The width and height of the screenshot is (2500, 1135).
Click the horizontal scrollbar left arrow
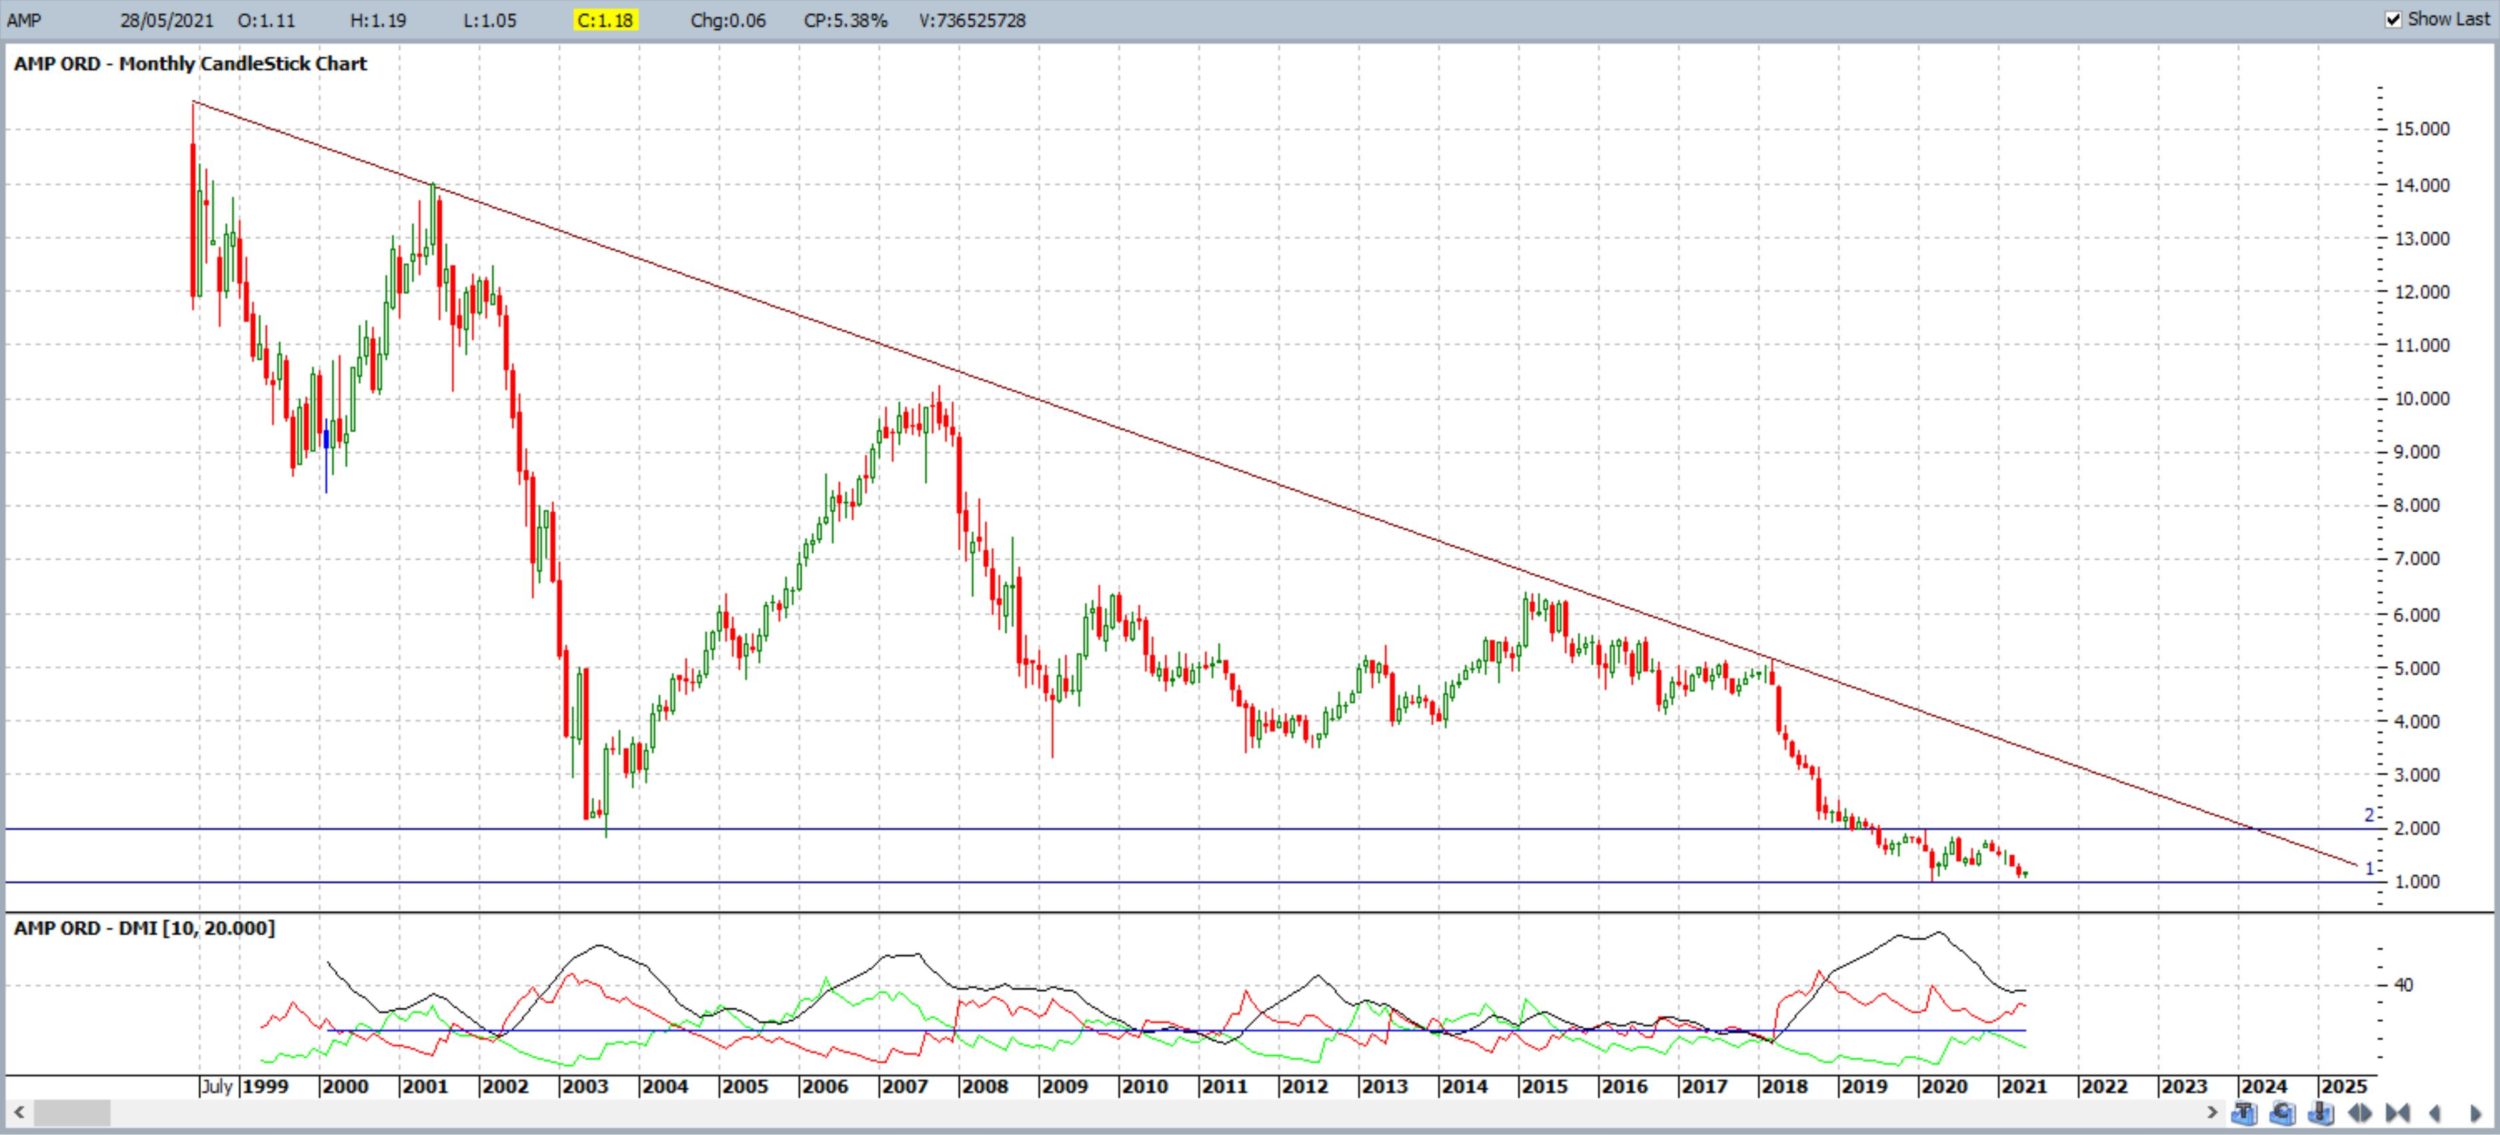point(19,1112)
